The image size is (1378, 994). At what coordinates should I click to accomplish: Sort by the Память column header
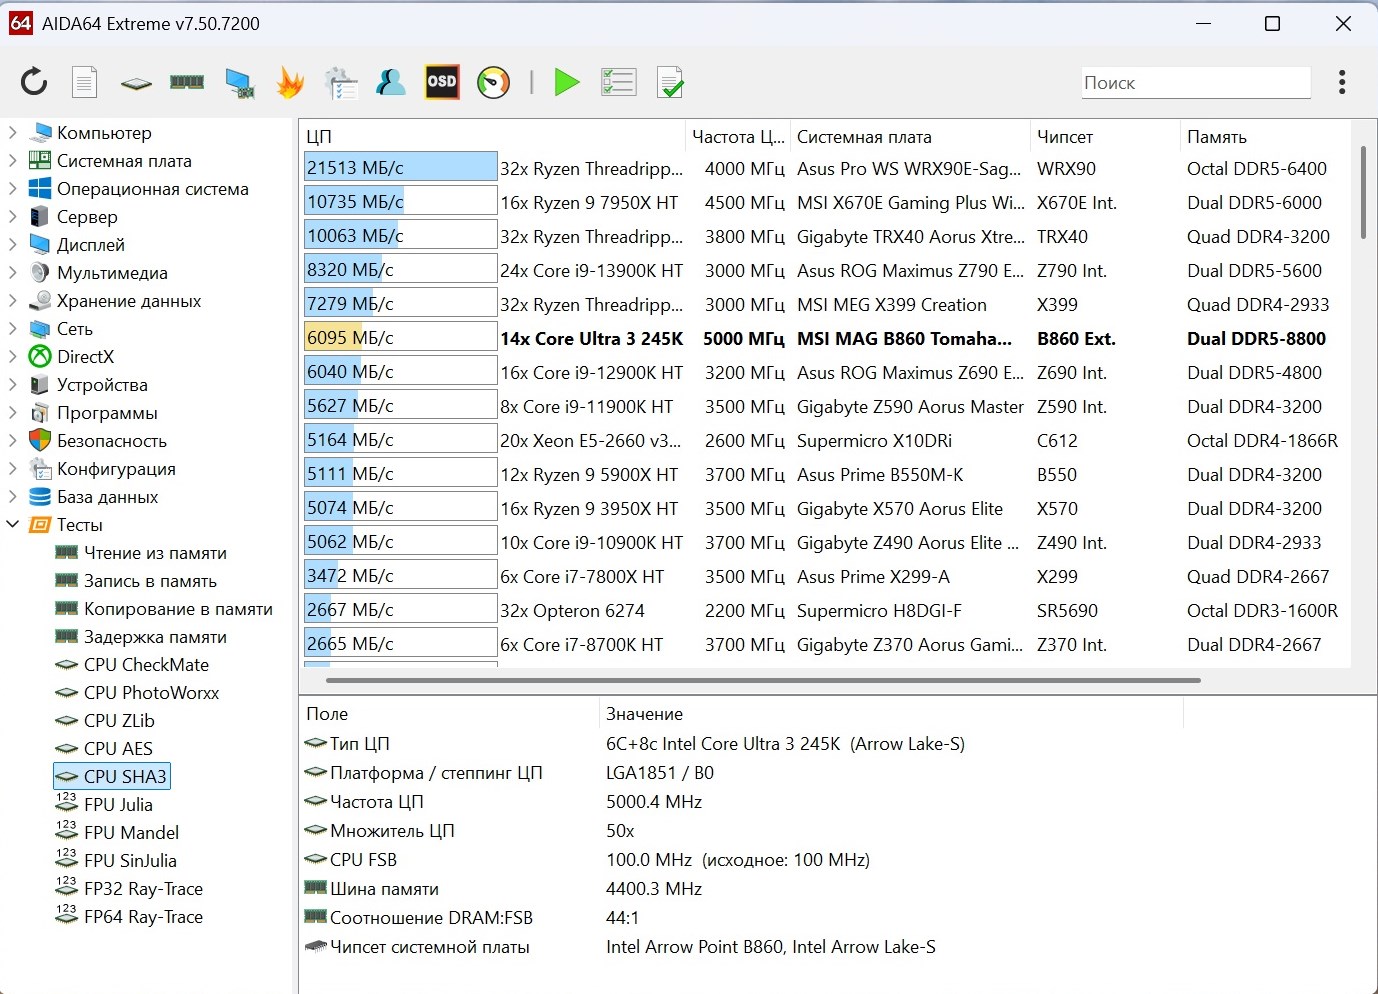click(1216, 137)
